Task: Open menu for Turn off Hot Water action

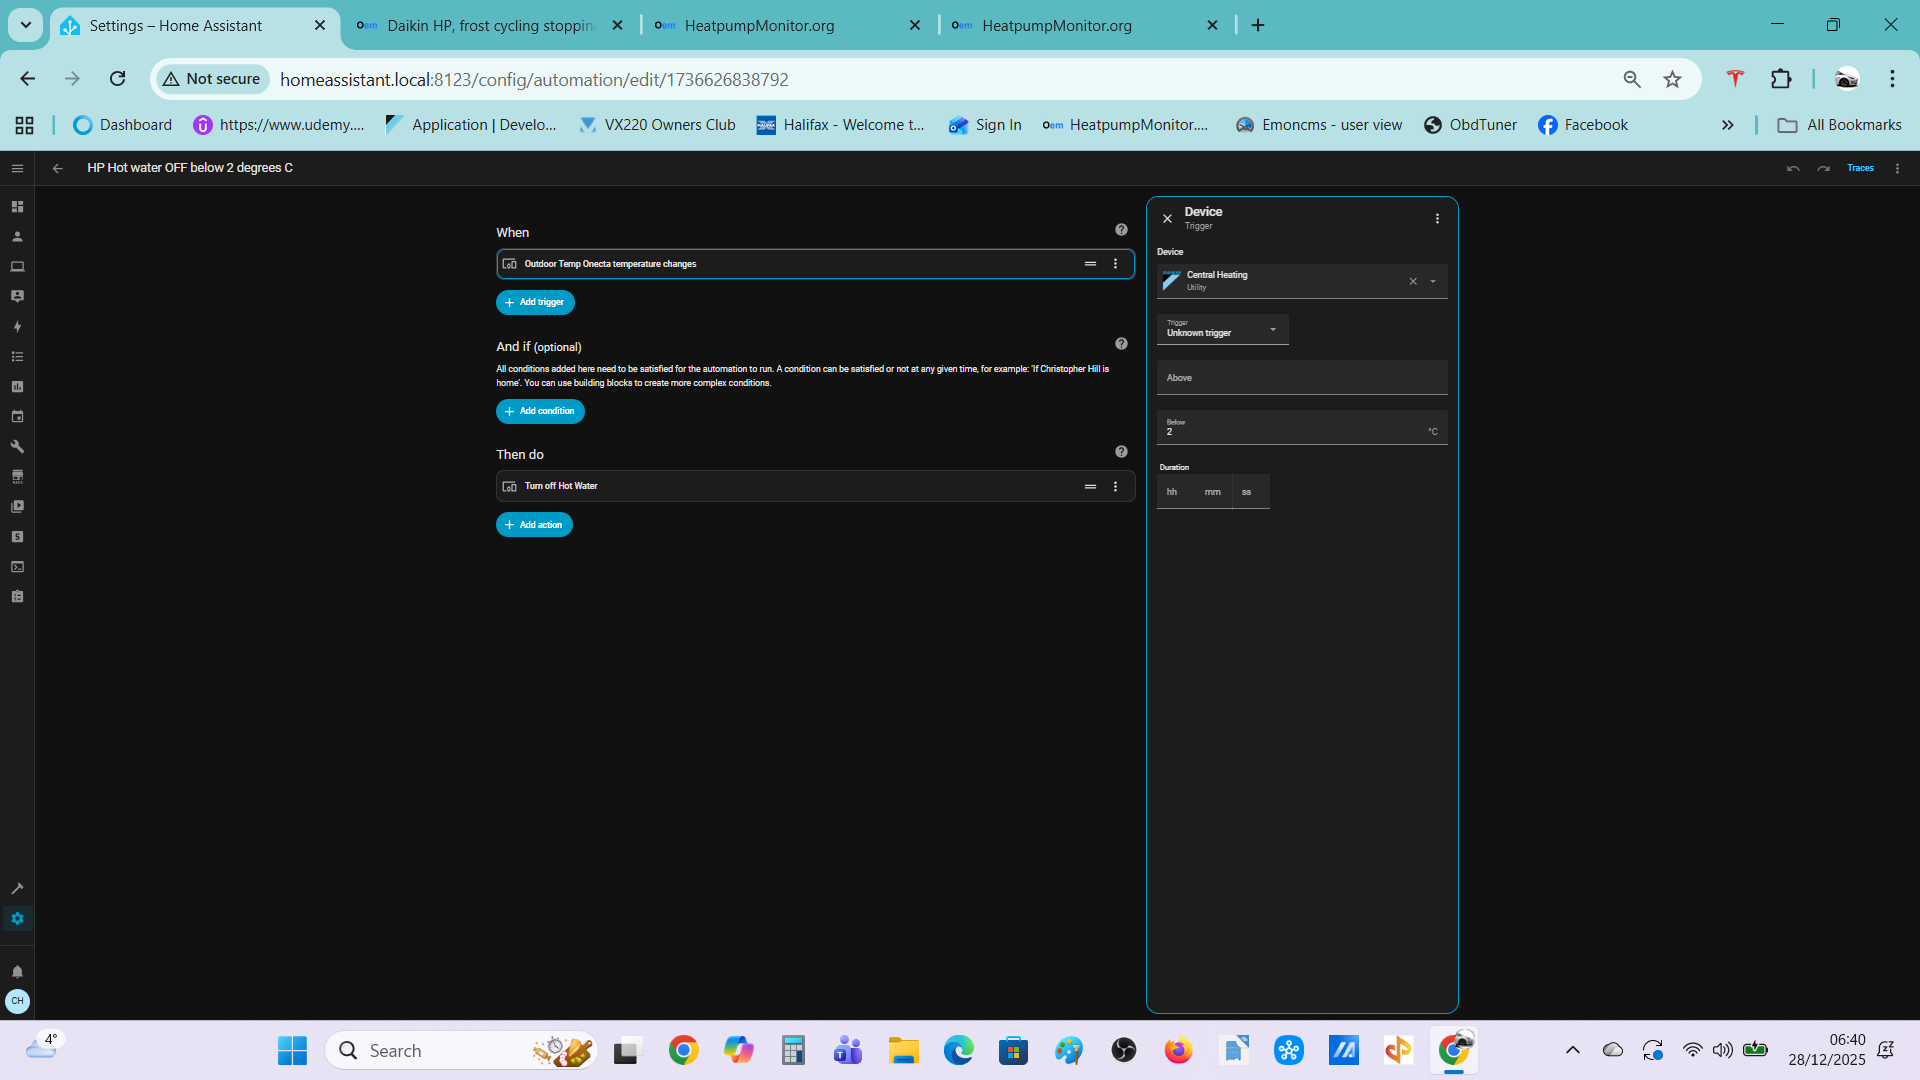Action: coord(1115,486)
